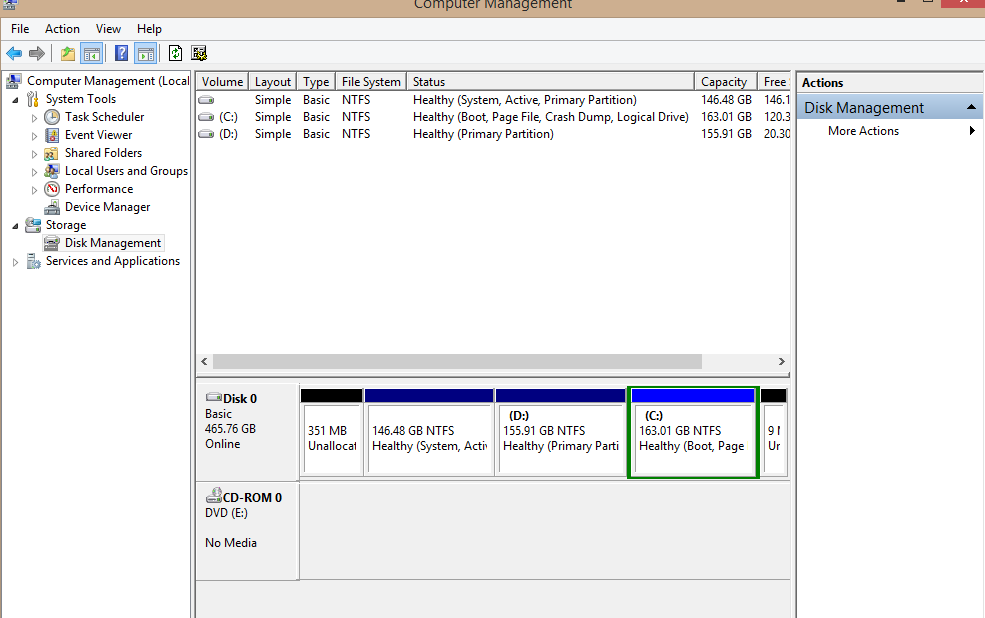This screenshot has width=985, height=618.
Task: Collapse the System Tools tree node
Action: click(15, 100)
